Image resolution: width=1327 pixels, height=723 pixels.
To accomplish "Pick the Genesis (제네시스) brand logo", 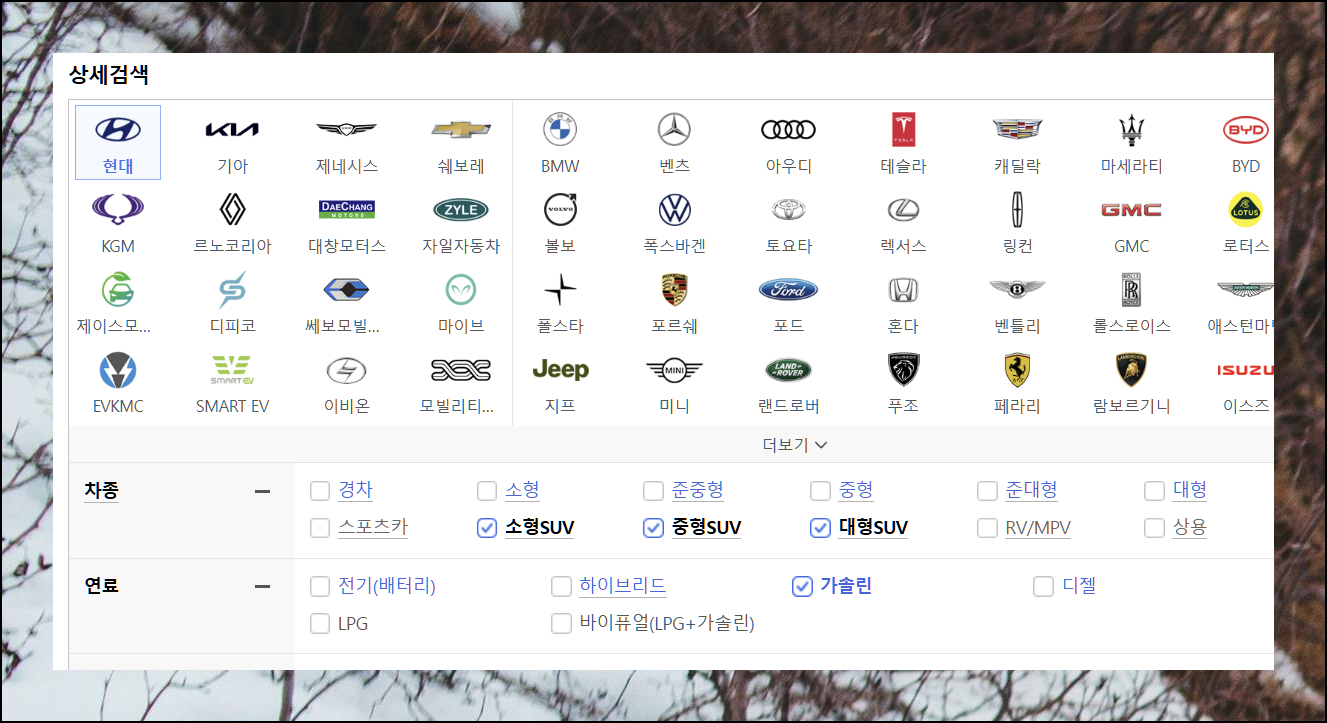I will (x=346, y=129).
